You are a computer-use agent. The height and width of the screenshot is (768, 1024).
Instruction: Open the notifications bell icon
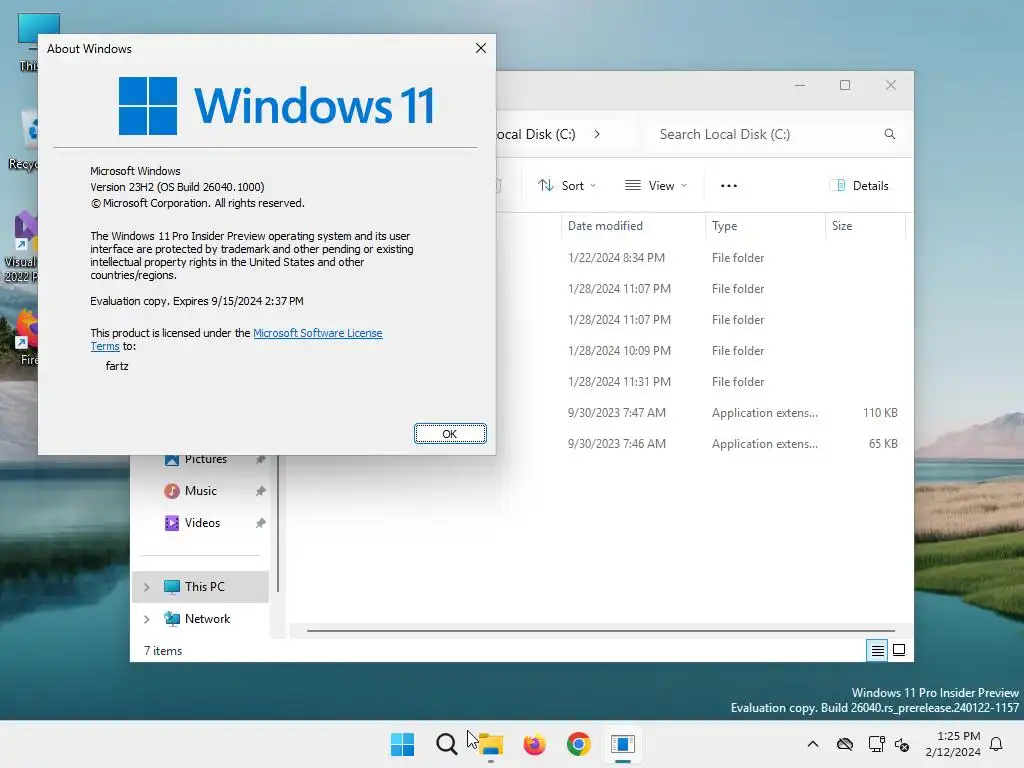coord(997,744)
